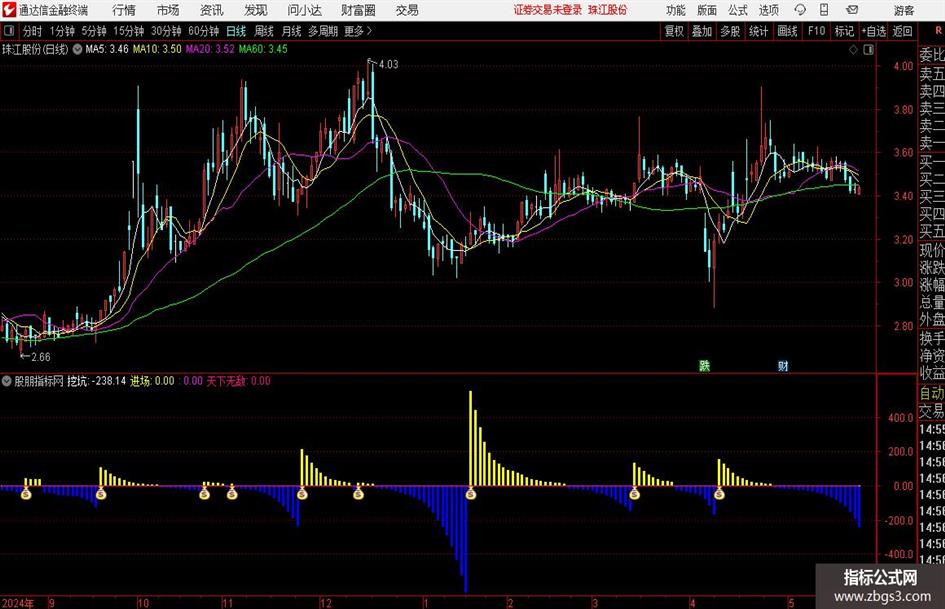Switch to the 1分钟 period tab
The width and height of the screenshot is (945, 609).
(x=62, y=31)
